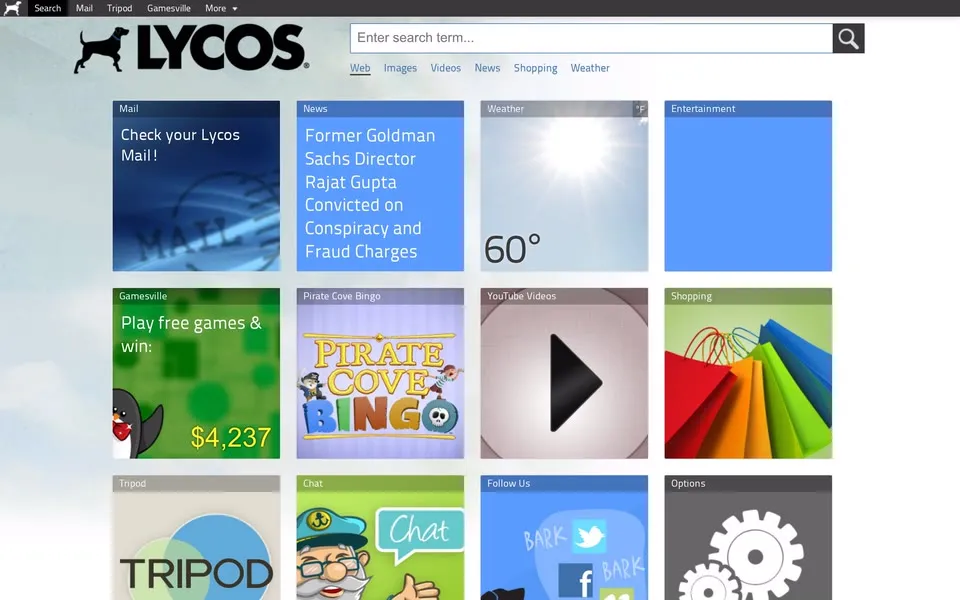Open the Twitter icon in Follow Us tile
Screen dimensions: 960x600
[589, 536]
